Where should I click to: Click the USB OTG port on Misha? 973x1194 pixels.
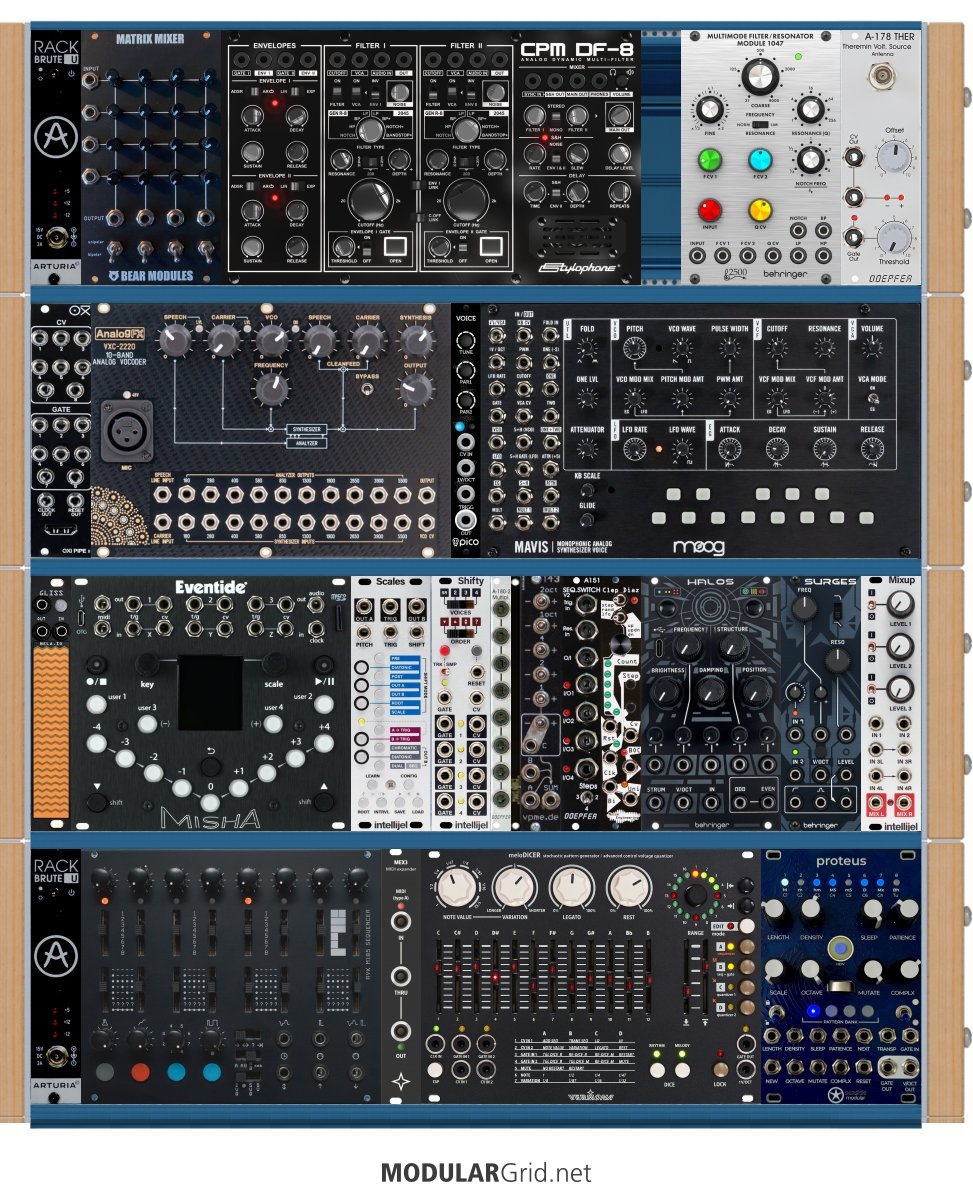(x=81, y=617)
